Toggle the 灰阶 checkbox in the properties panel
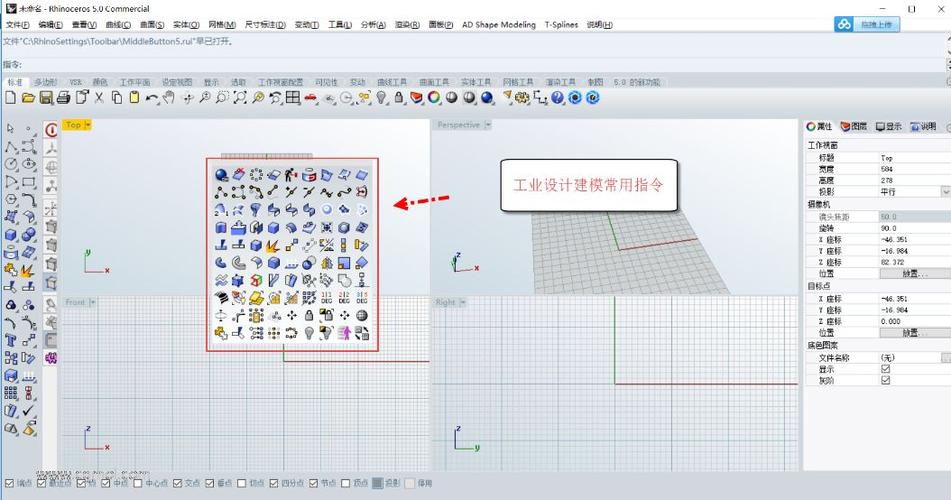Screen dimensions: 951x500 coord(885,380)
